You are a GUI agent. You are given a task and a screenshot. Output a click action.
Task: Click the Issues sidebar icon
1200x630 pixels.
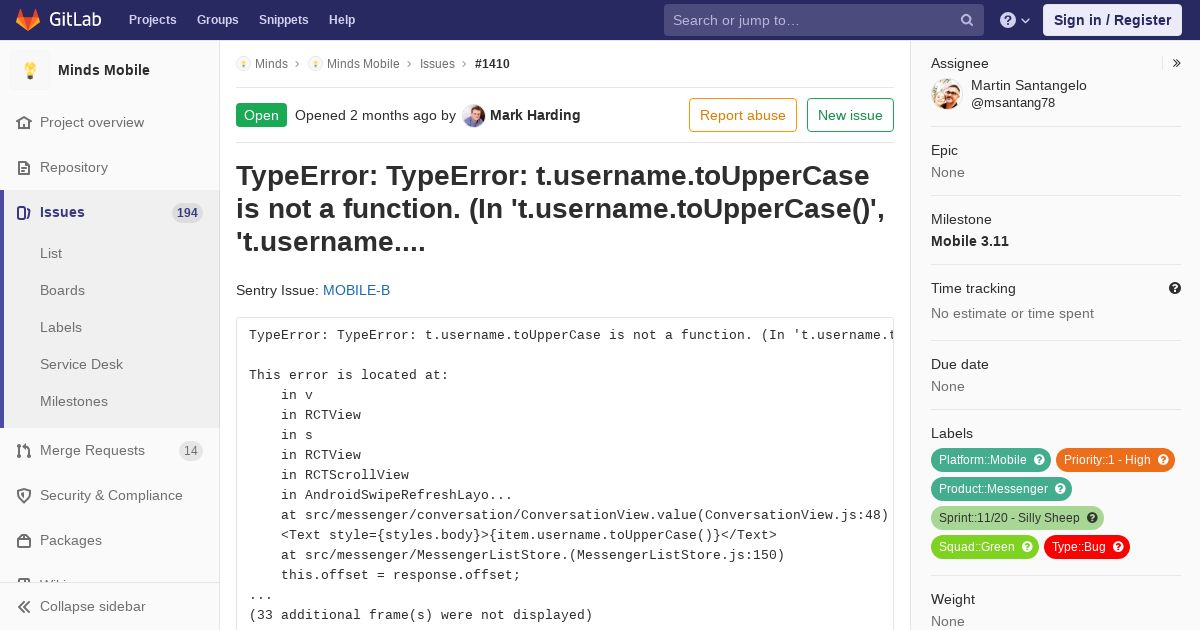(24, 212)
